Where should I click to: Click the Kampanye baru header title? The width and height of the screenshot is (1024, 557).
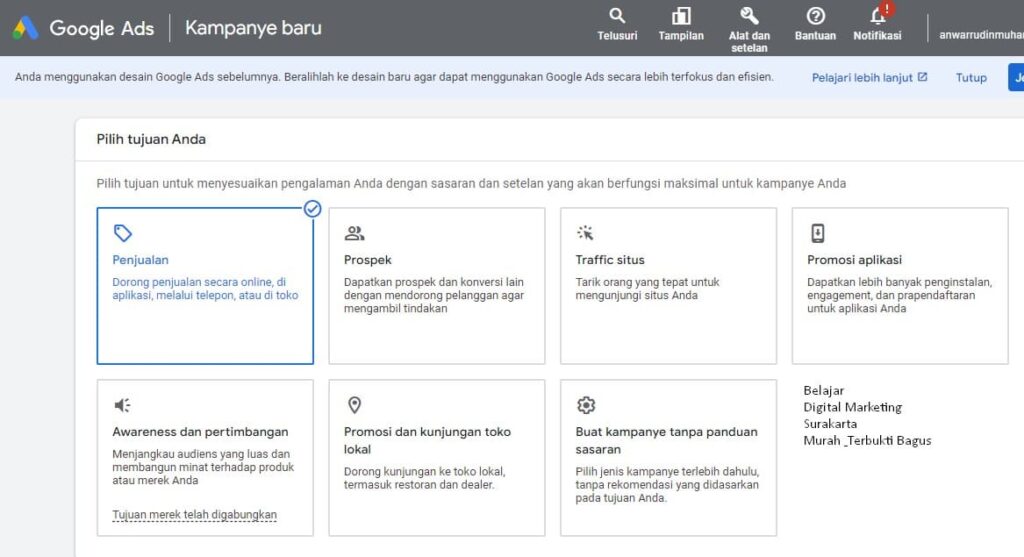[253, 28]
